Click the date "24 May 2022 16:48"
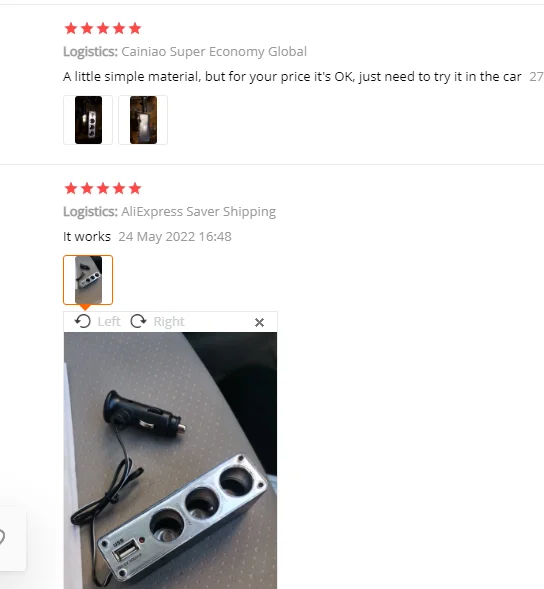544x589 pixels. [x=175, y=237]
